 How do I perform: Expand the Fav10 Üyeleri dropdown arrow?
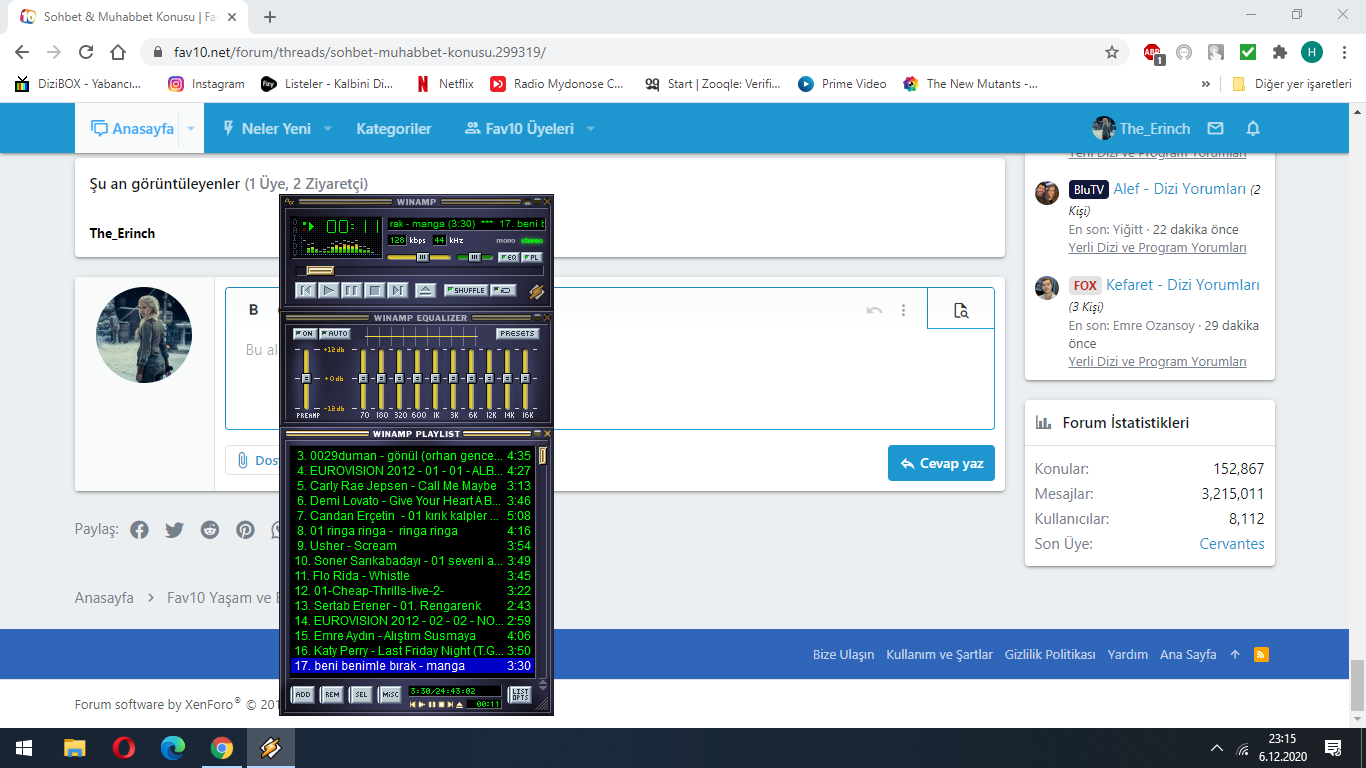590,129
